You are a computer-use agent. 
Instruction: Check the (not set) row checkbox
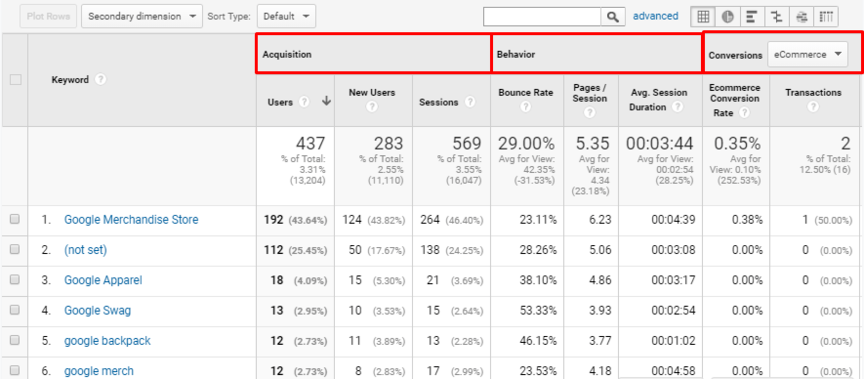pyautogui.click(x=15, y=250)
